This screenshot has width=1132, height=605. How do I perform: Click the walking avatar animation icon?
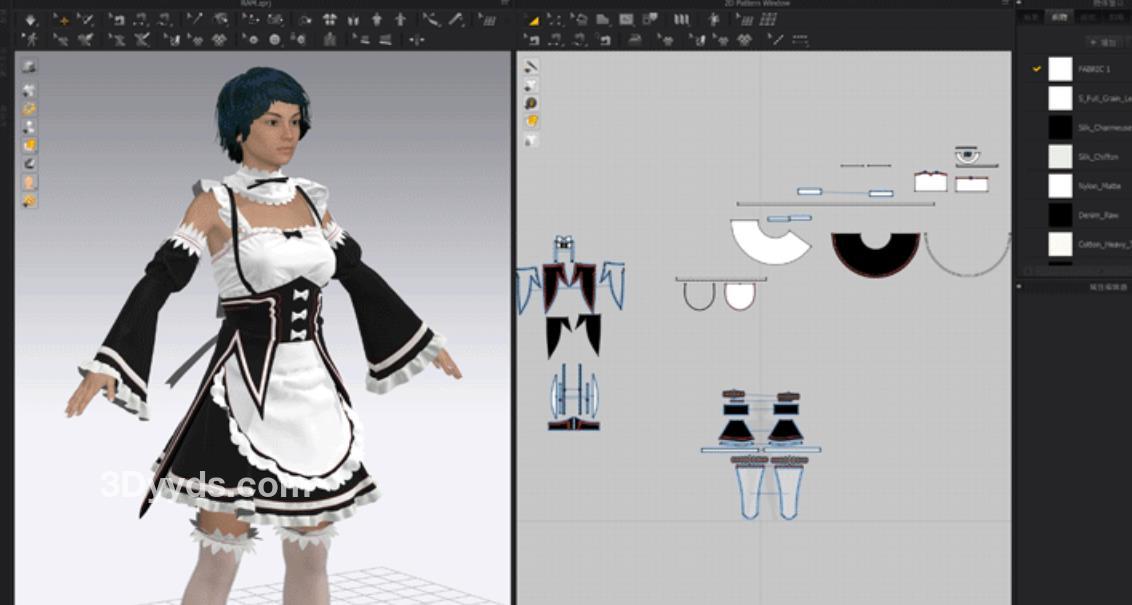point(30,40)
